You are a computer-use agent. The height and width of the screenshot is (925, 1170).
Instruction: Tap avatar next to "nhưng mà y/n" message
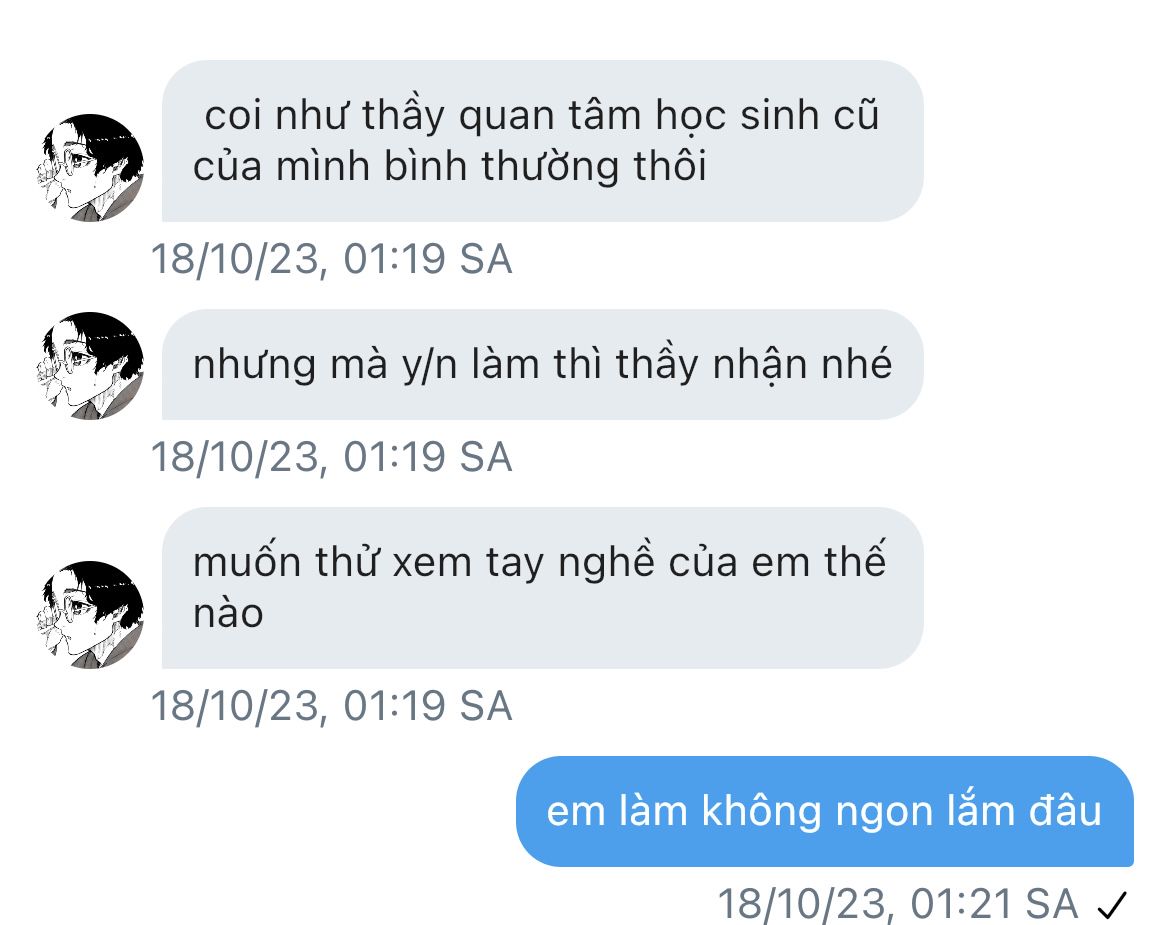90,366
